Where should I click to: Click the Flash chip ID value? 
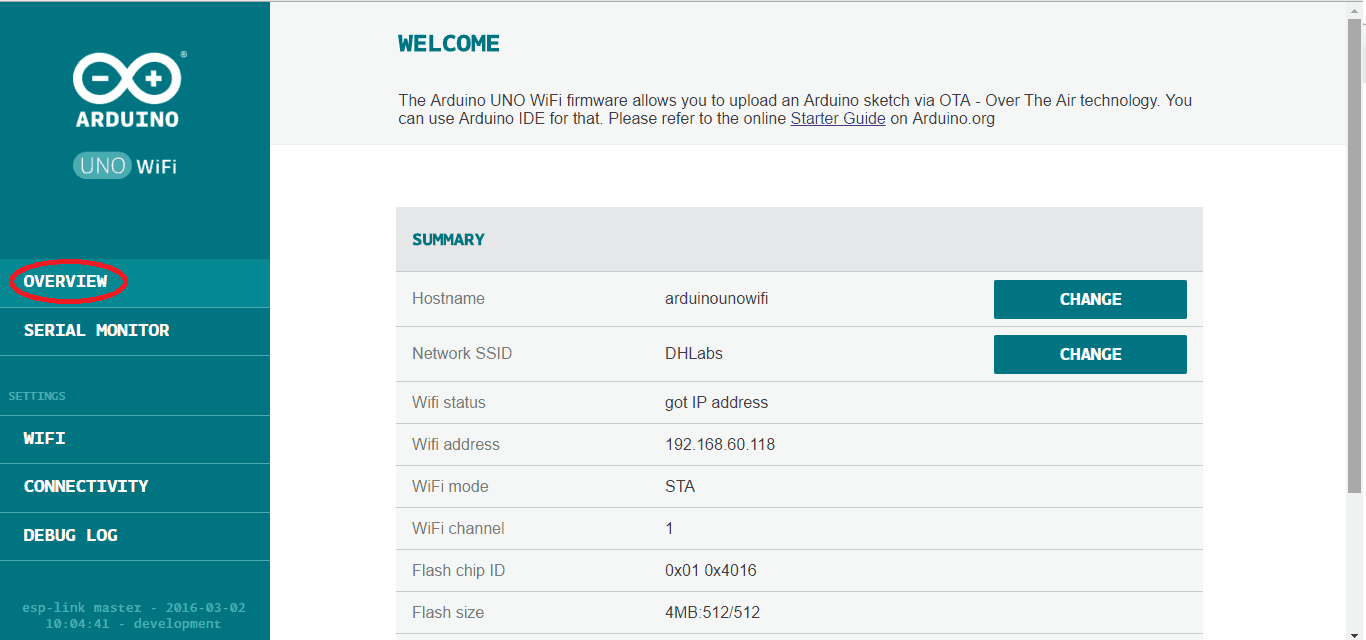tap(710, 570)
